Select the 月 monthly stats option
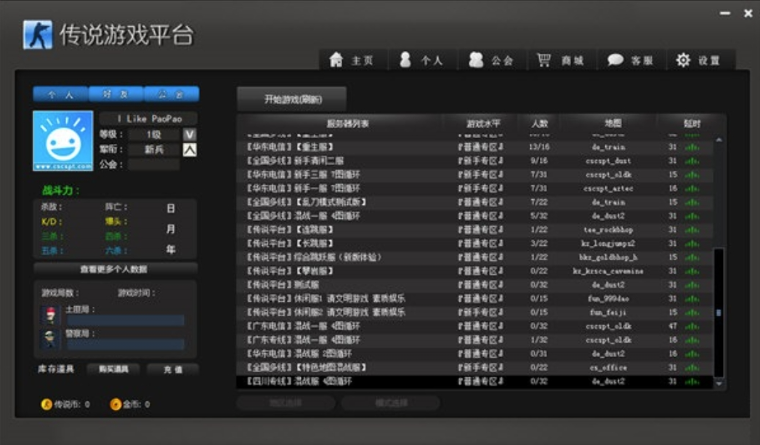Image resolution: width=760 pixels, height=445 pixels. 171,229
